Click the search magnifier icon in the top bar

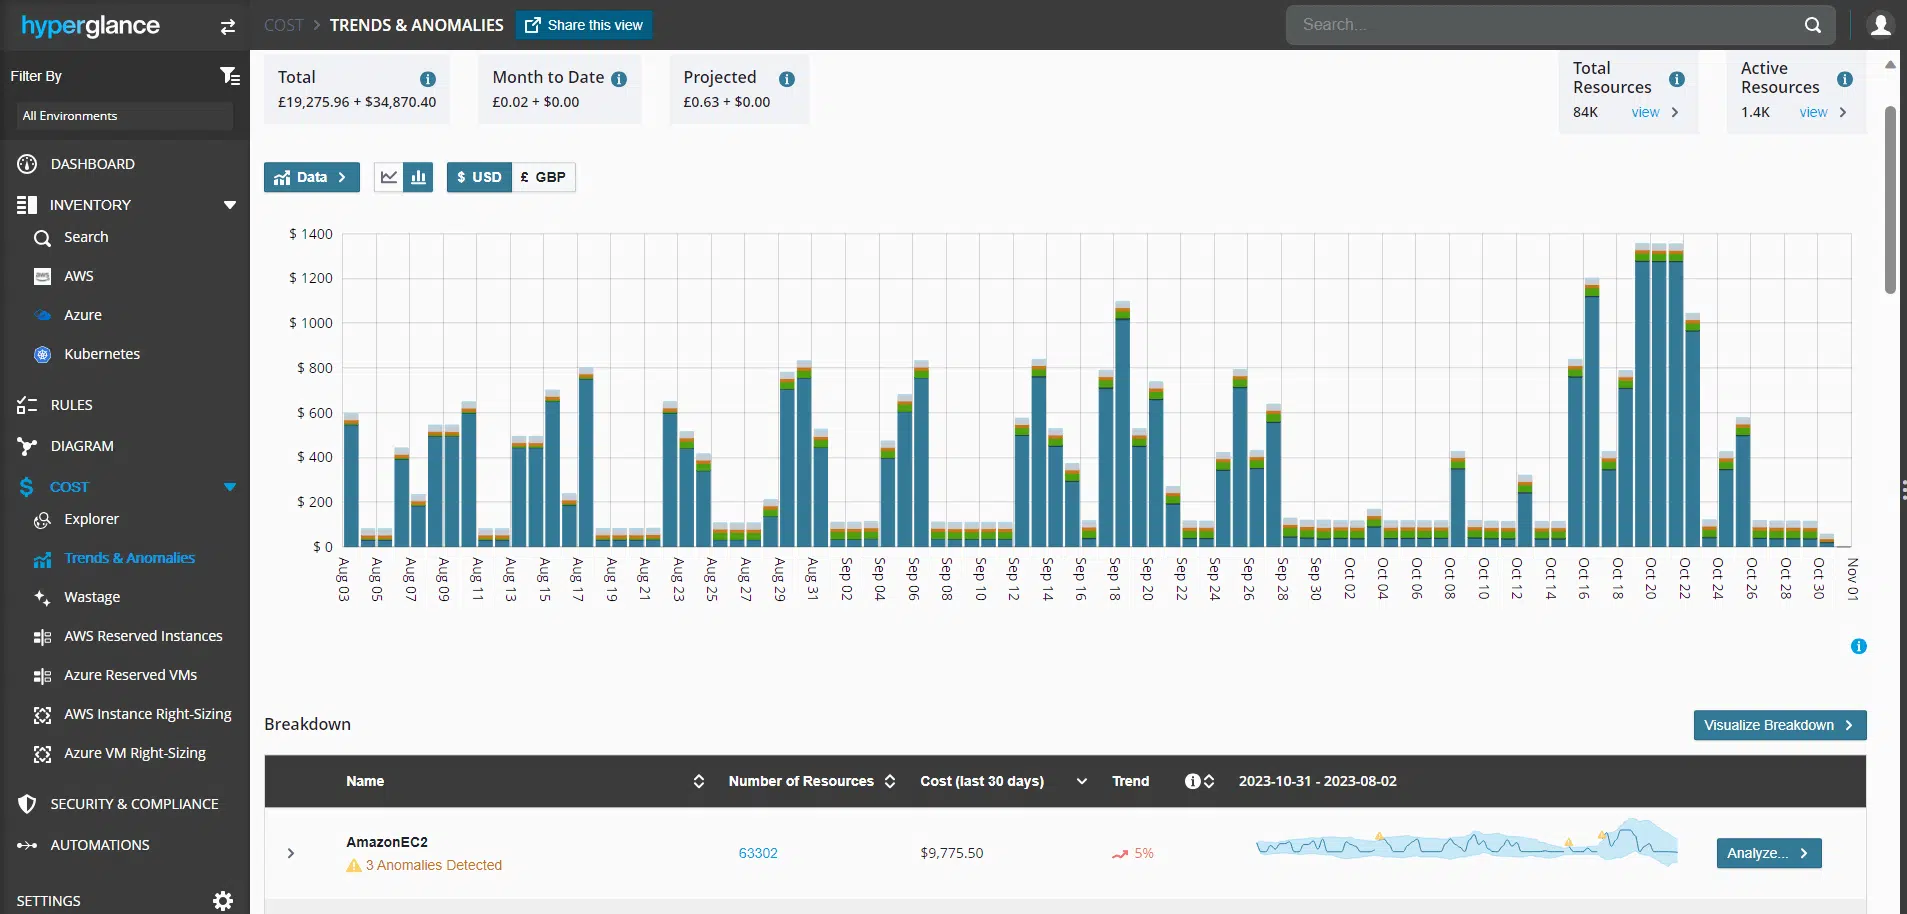pyautogui.click(x=1812, y=25)
